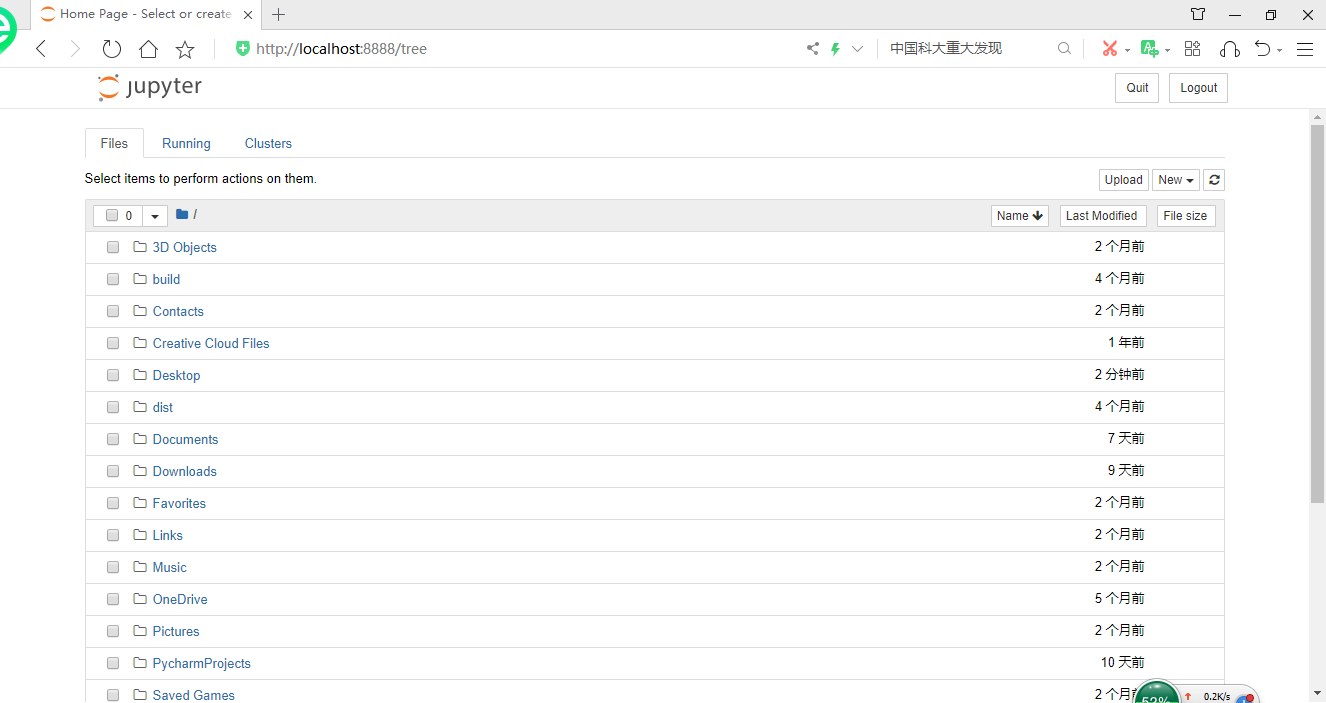Click the share icon in toolbar
Viewport: 1326px width, 703px height.
point(812,47)
